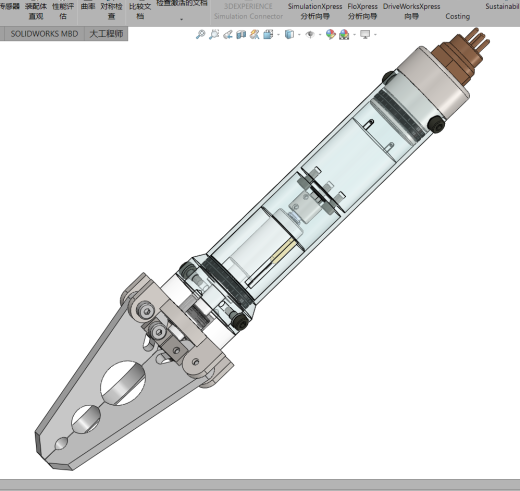Image resolution: width=520 pixels, height=491 pixels.
Task: Click the Edit Appearance color ball icon
Action: click(x=330, y=34)
